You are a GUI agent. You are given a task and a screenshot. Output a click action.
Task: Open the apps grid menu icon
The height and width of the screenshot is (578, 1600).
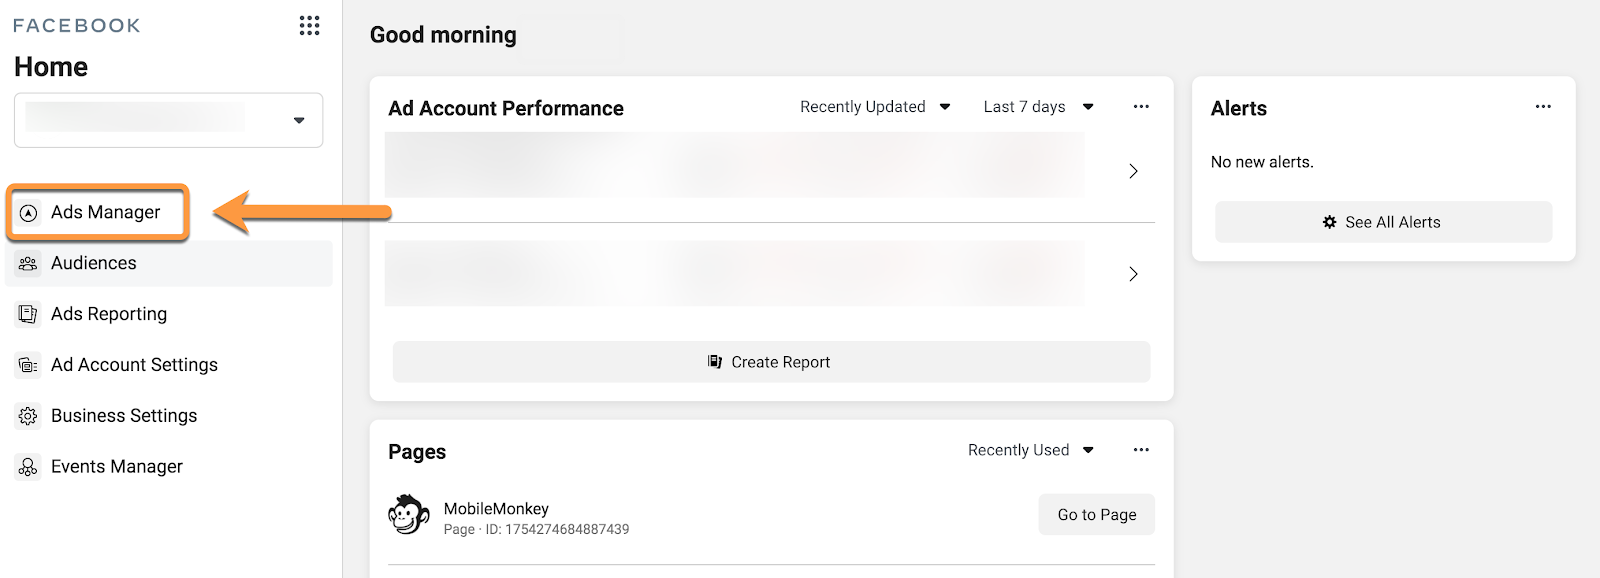(309, 26)
